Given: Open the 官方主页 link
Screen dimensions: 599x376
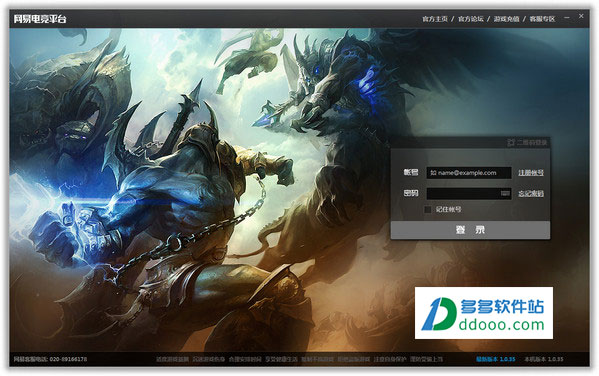Looking at the screenshot, I should point(435,19).
